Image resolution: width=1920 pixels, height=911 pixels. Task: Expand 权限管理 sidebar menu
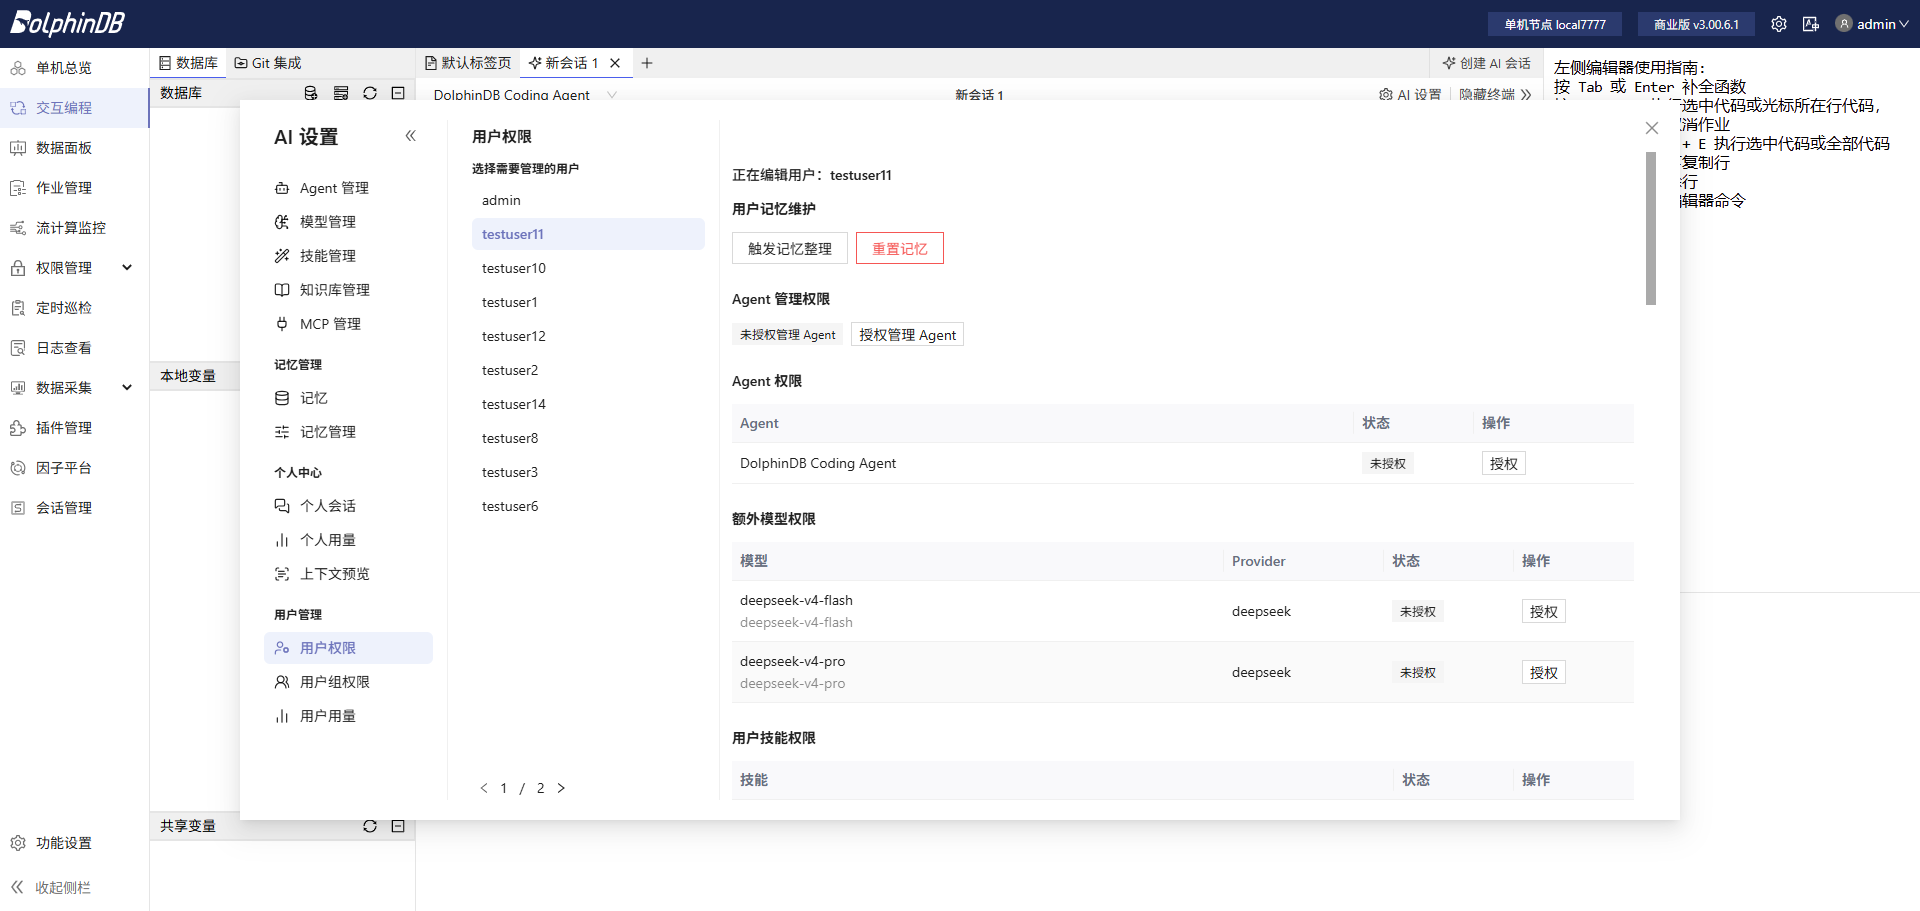coord(127,268)
